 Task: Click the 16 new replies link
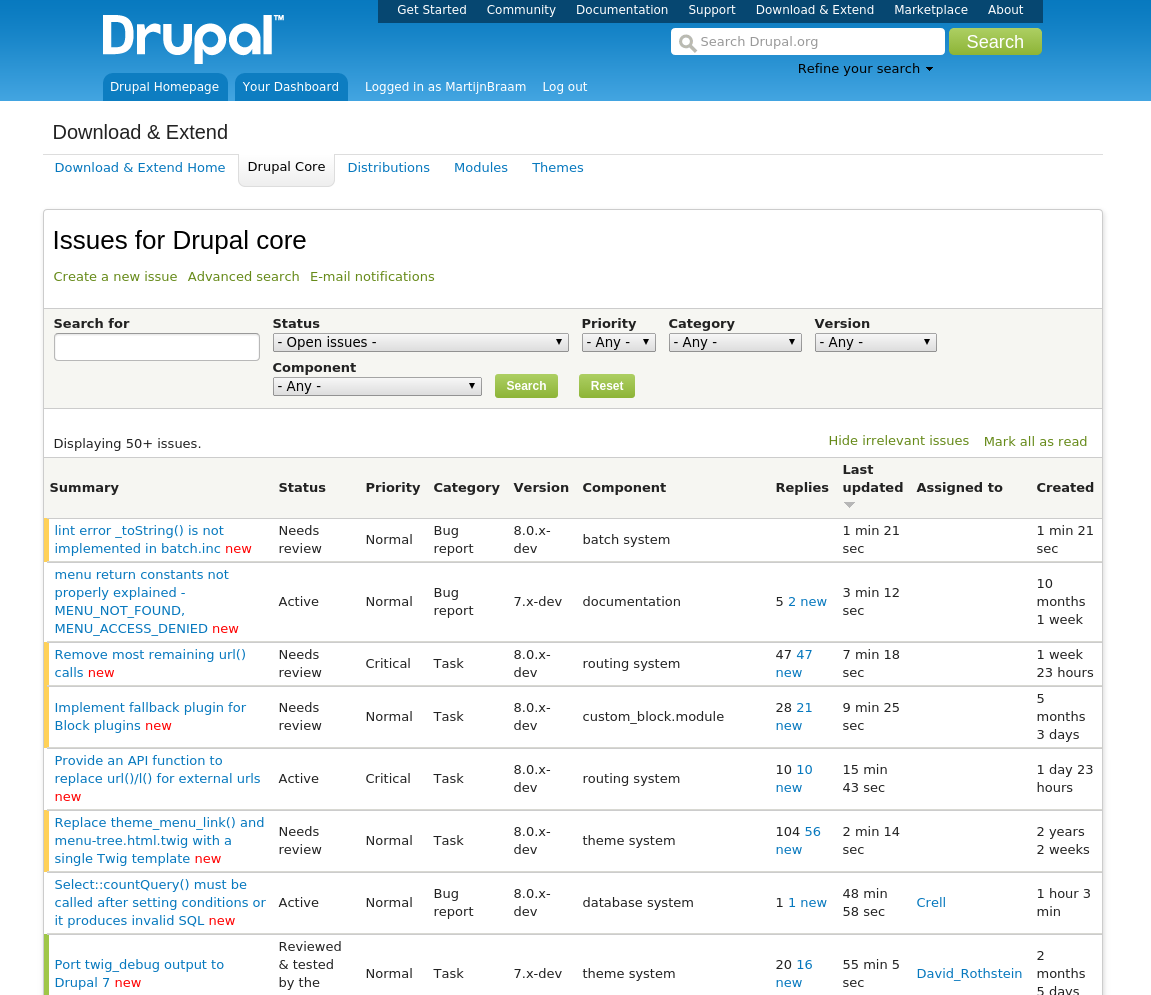click(x=794, y=974)
